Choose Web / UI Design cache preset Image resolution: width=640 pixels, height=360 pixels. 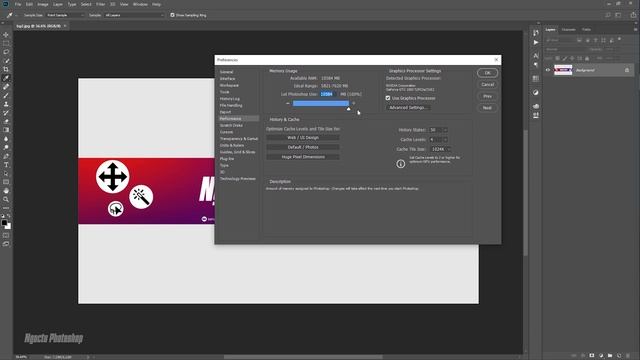pos(303,138)
